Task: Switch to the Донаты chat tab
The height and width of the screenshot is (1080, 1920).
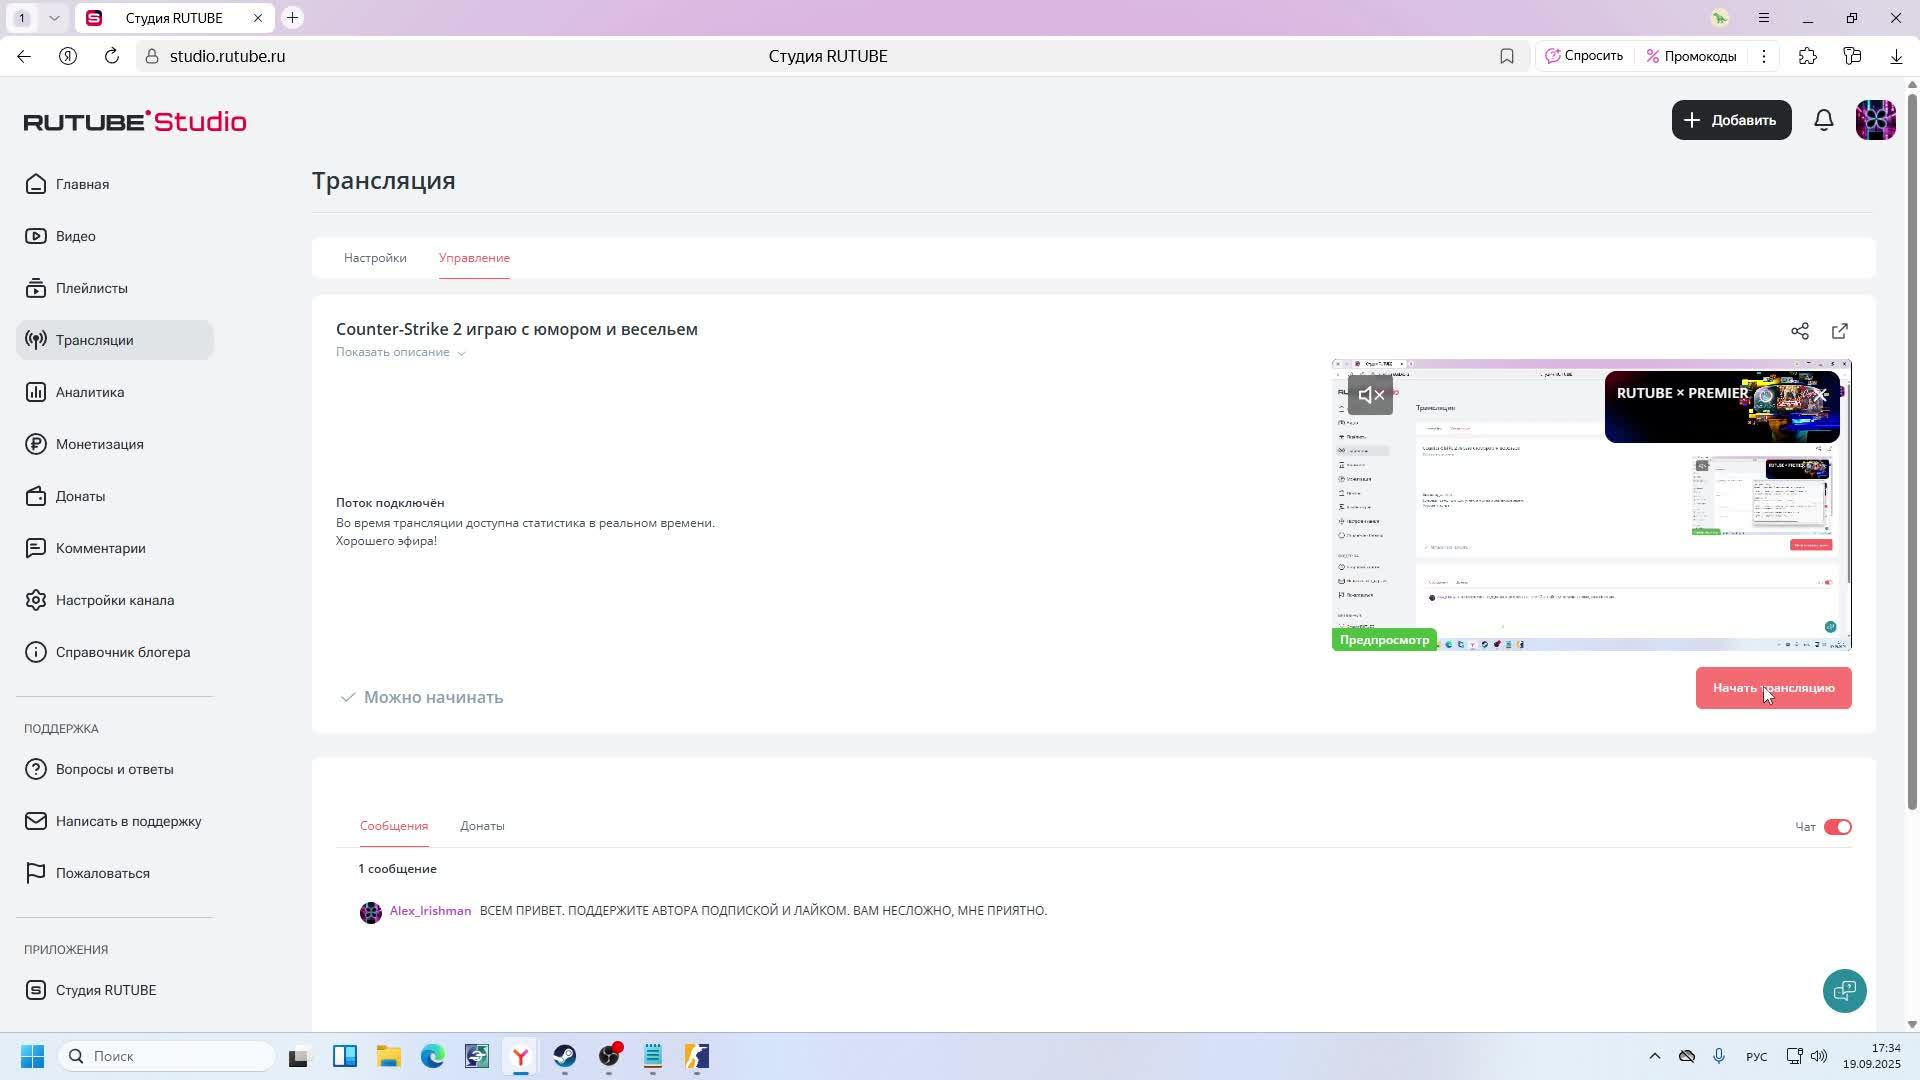Action: pos(482,826)
